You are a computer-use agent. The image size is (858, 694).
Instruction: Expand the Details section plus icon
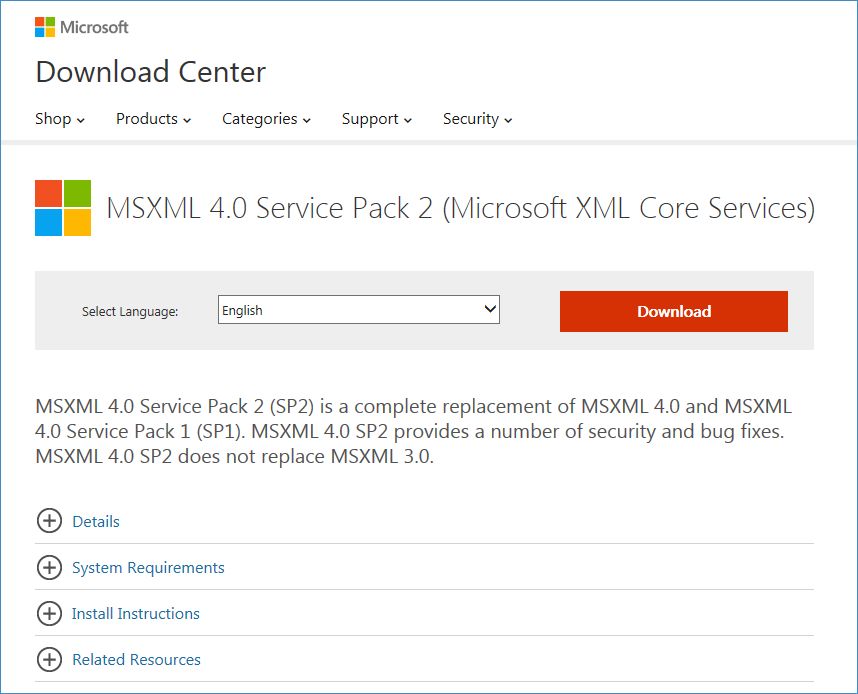click(49, 521)
